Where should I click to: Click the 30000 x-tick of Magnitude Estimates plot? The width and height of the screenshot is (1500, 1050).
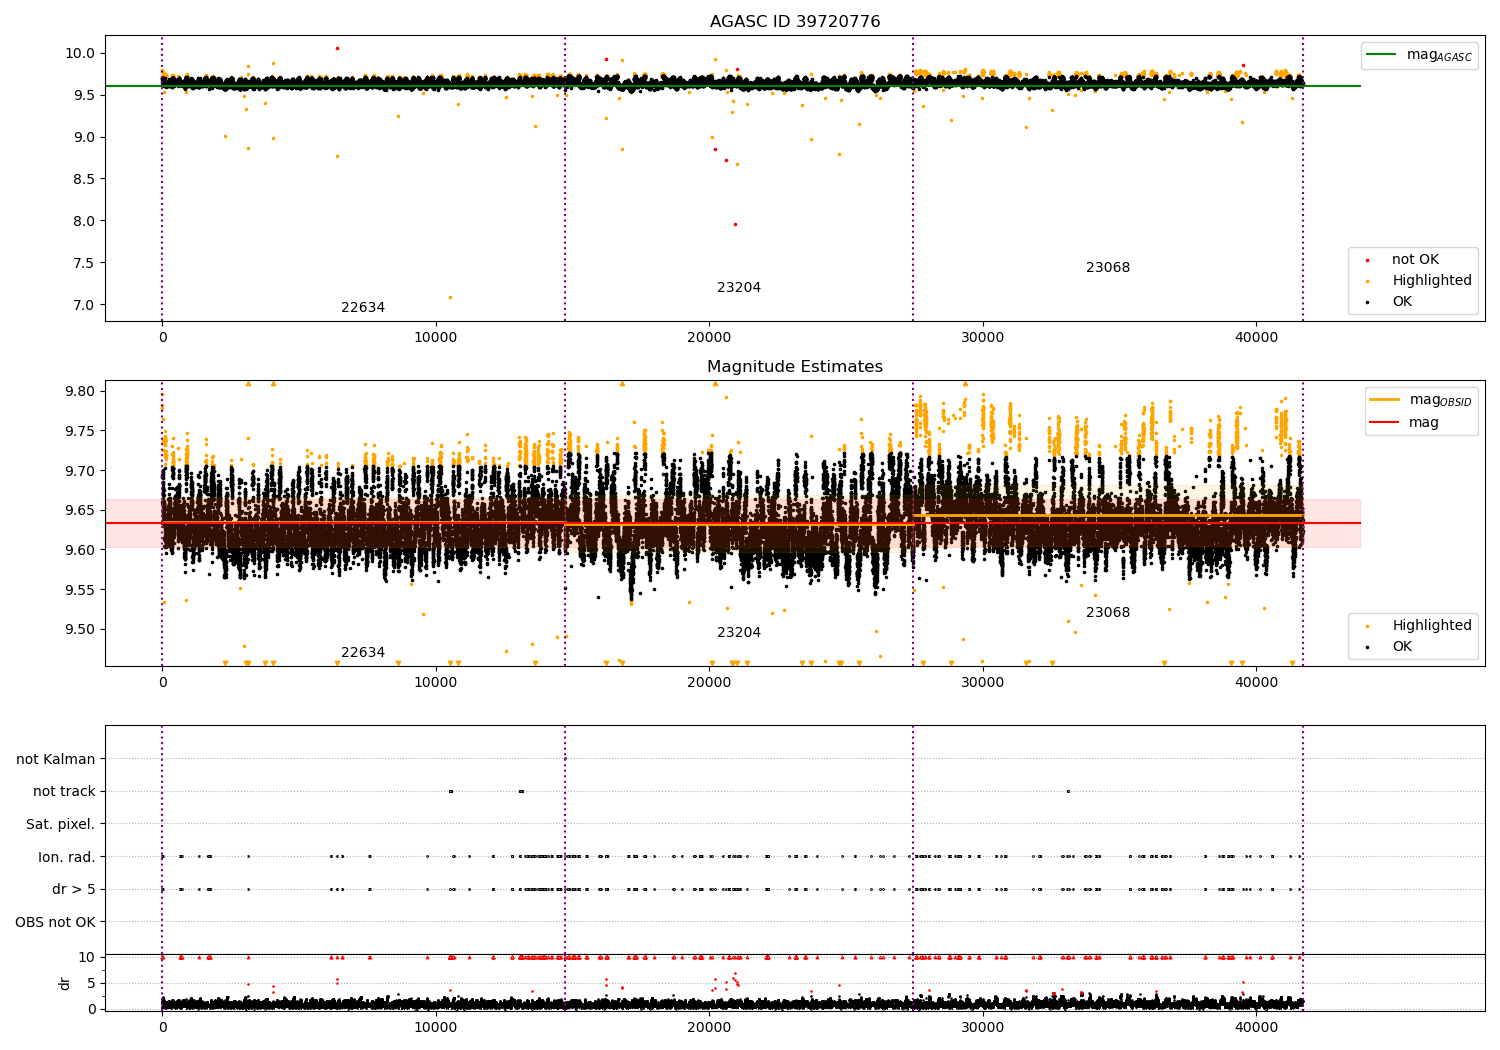983,683
